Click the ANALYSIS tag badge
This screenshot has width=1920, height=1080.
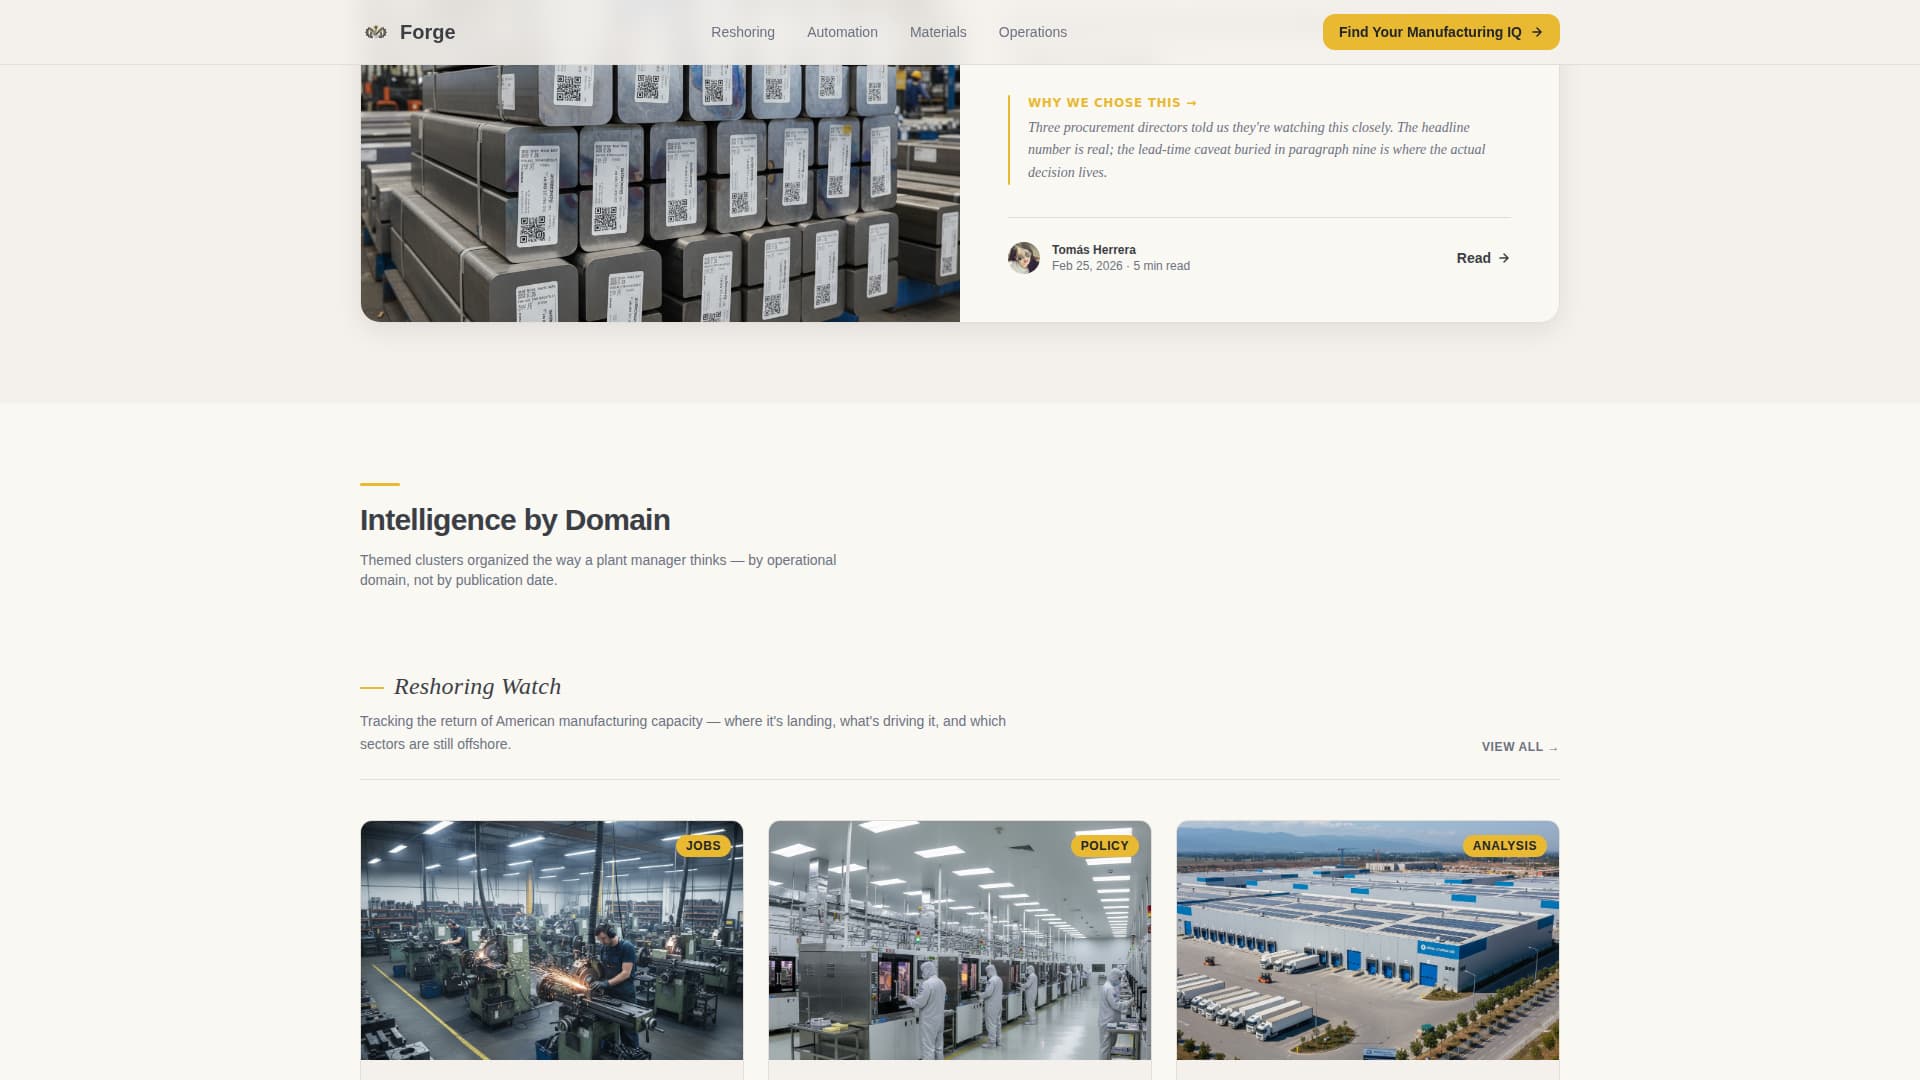(x=1504, y=846)
